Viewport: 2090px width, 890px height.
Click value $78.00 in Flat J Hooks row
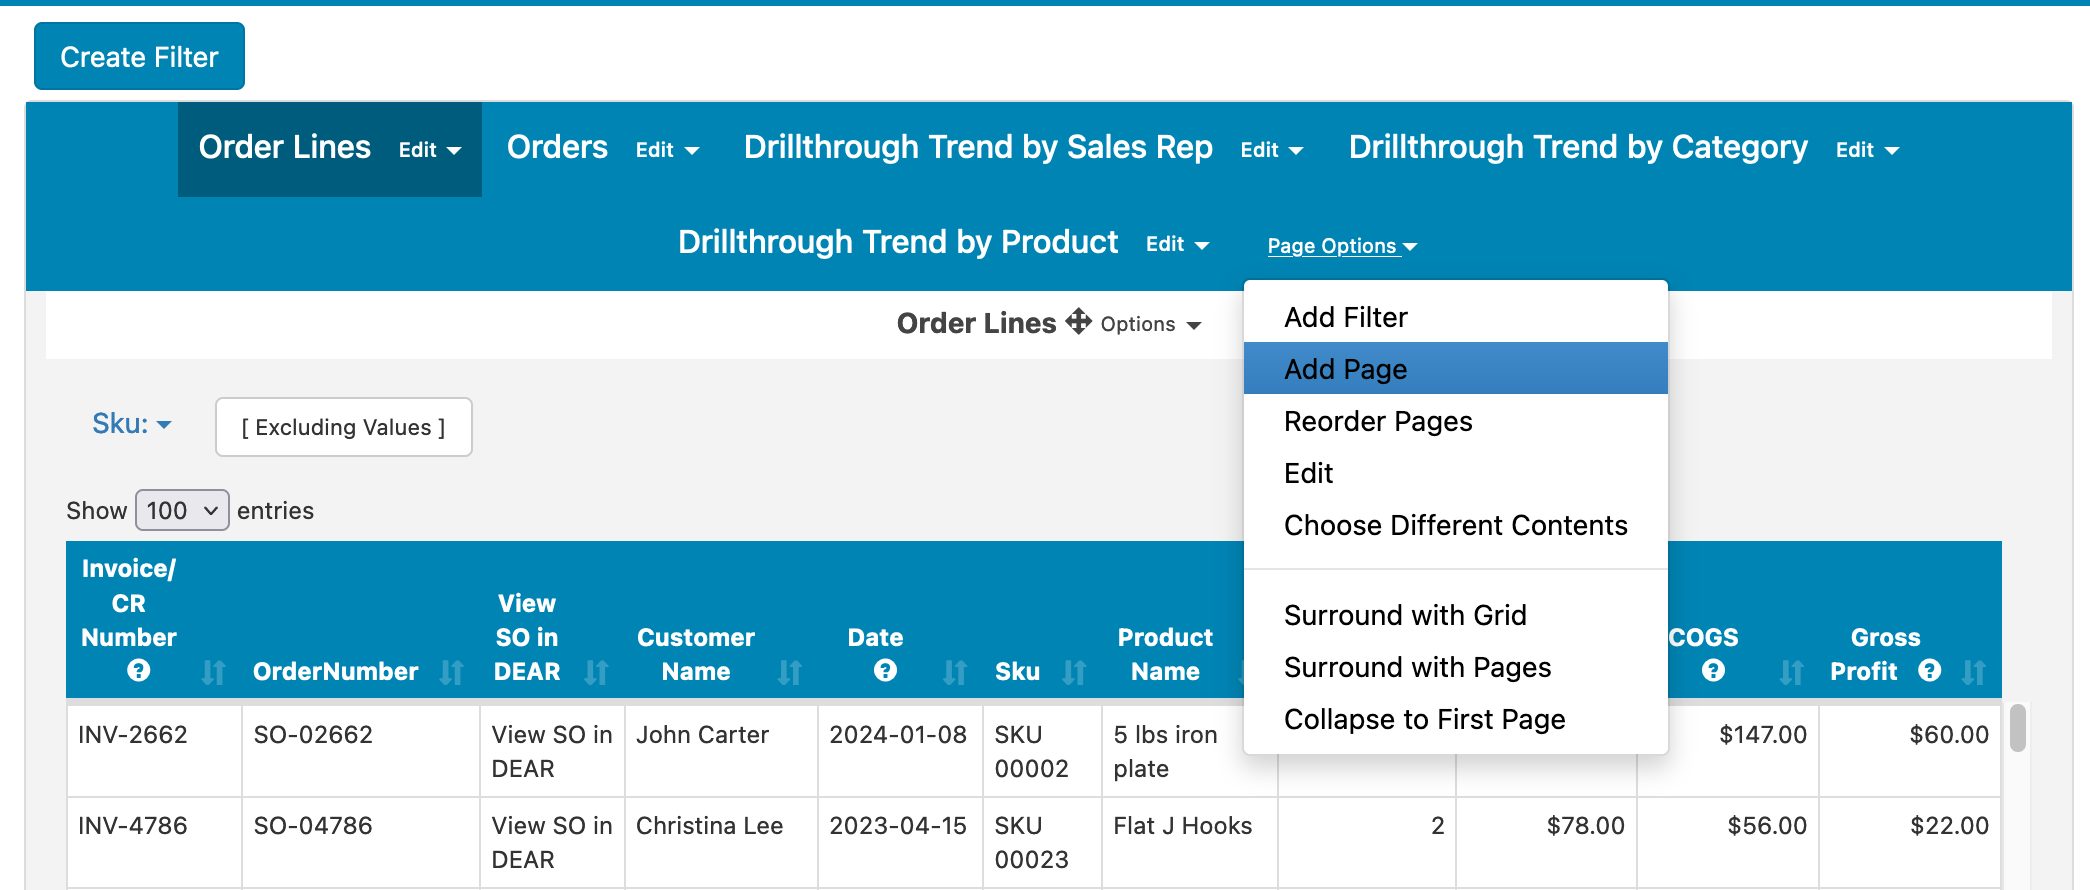[x=1585, y=825]
